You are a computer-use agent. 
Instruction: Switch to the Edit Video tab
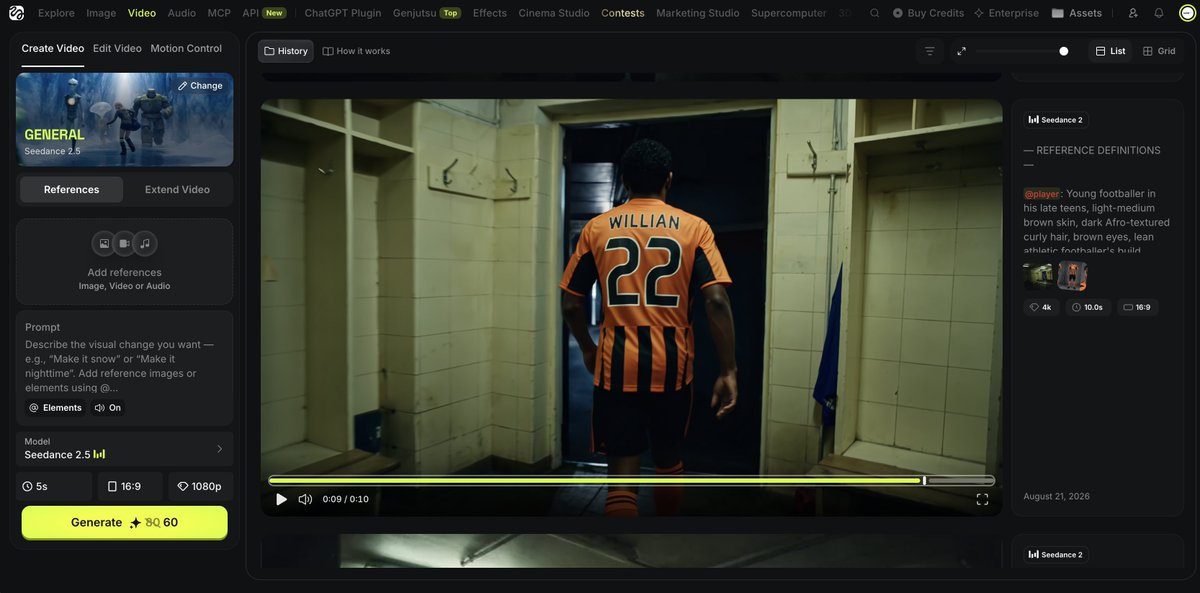click(117, 48)
